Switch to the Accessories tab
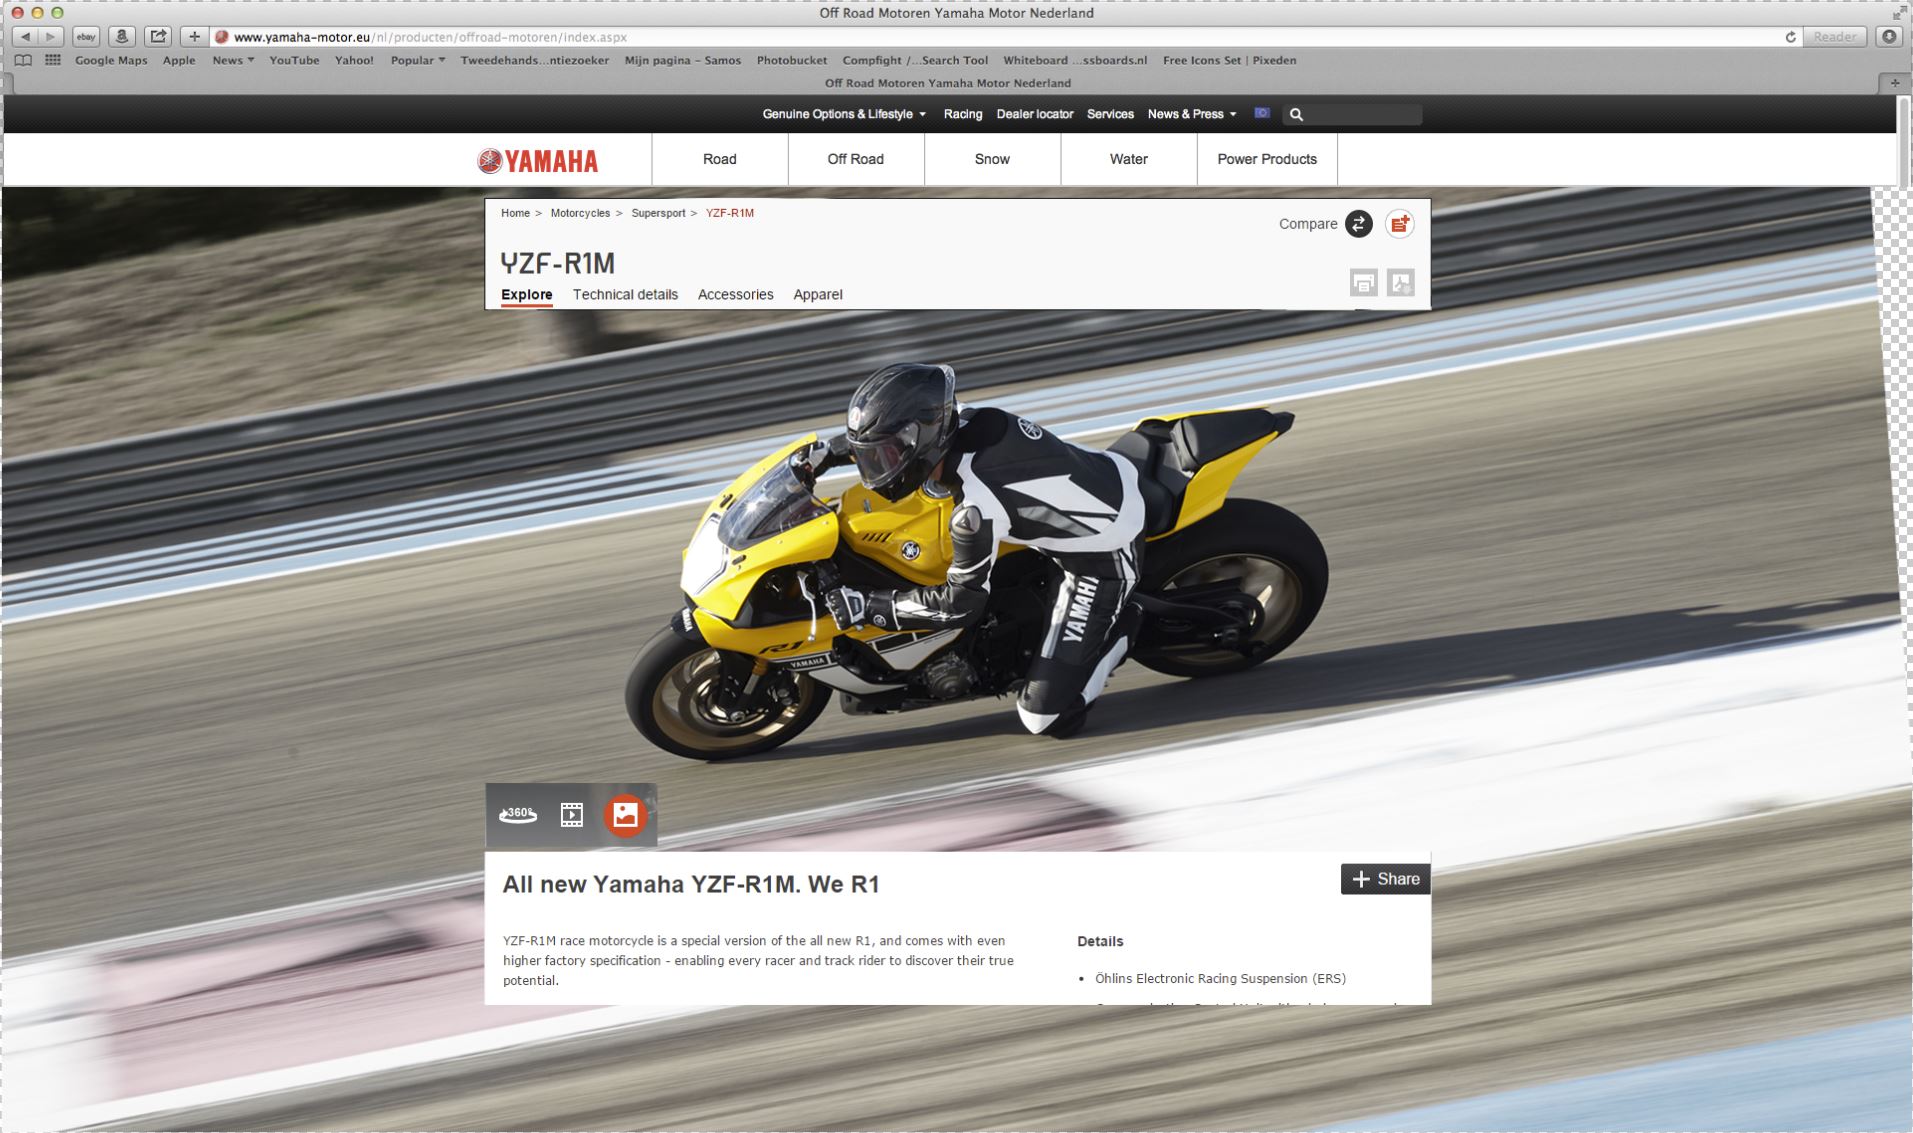 (736, 295)
